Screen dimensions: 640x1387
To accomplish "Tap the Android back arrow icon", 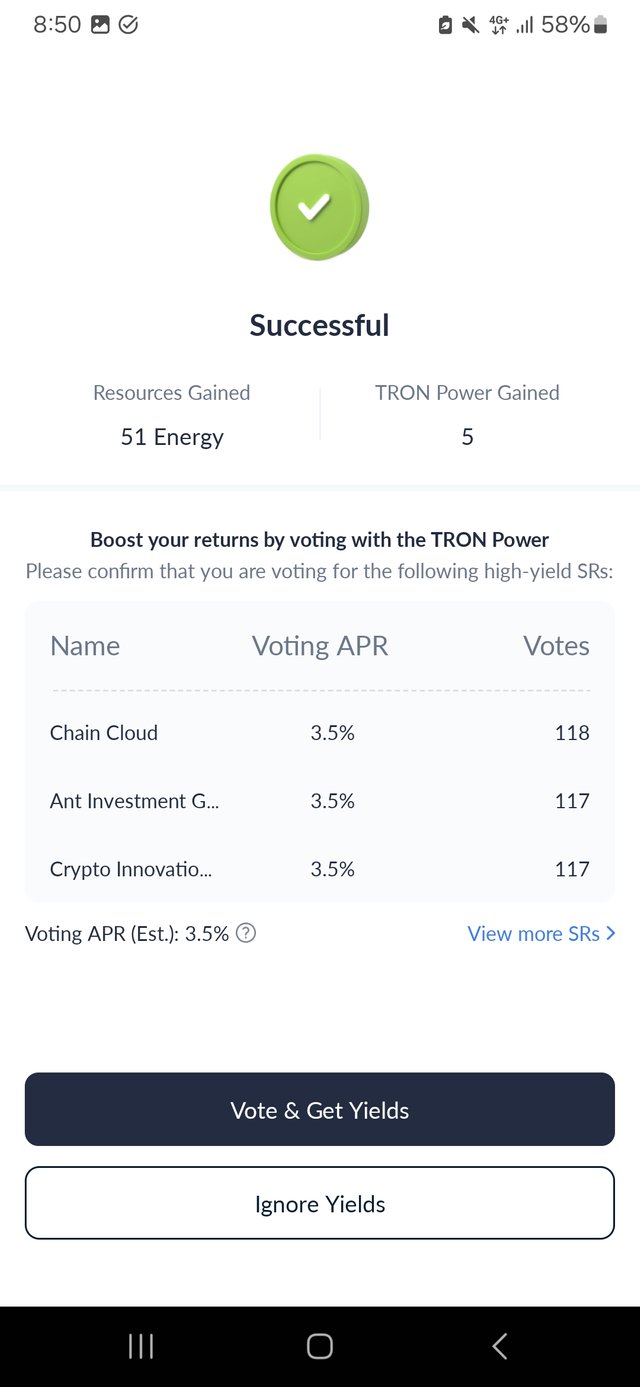I will click(499, 1346).
